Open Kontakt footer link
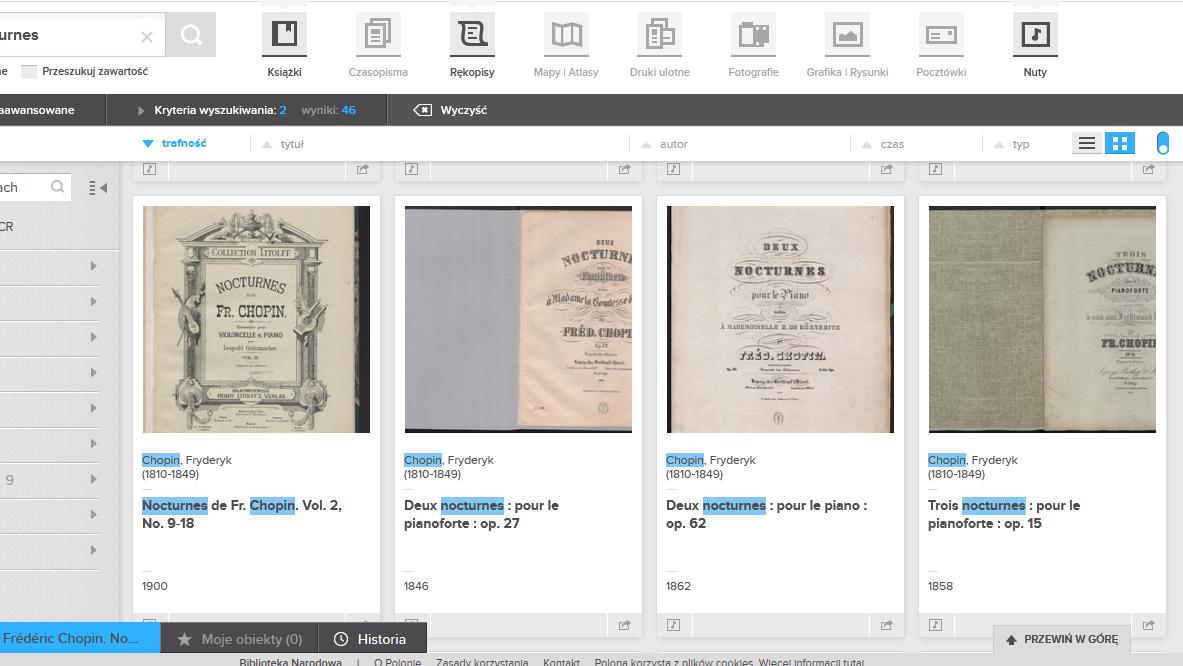The height and width of the screenshot is (666, 1183). [x=561, y=661]
